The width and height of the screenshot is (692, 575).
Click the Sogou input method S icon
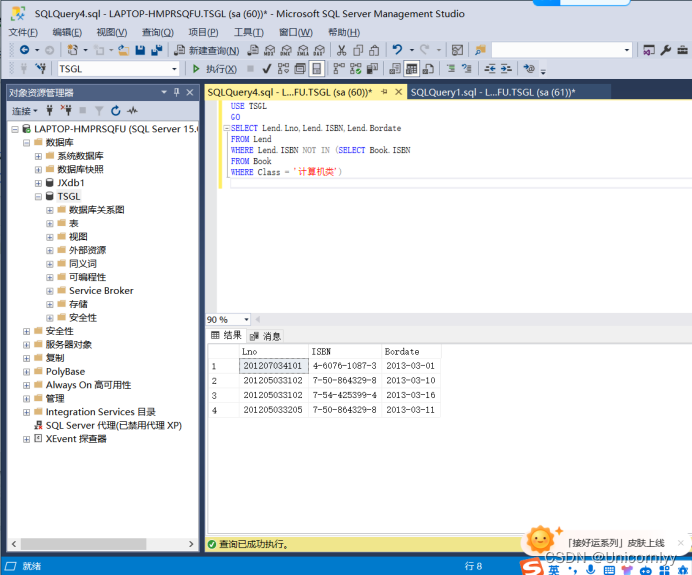coord(531,567)
